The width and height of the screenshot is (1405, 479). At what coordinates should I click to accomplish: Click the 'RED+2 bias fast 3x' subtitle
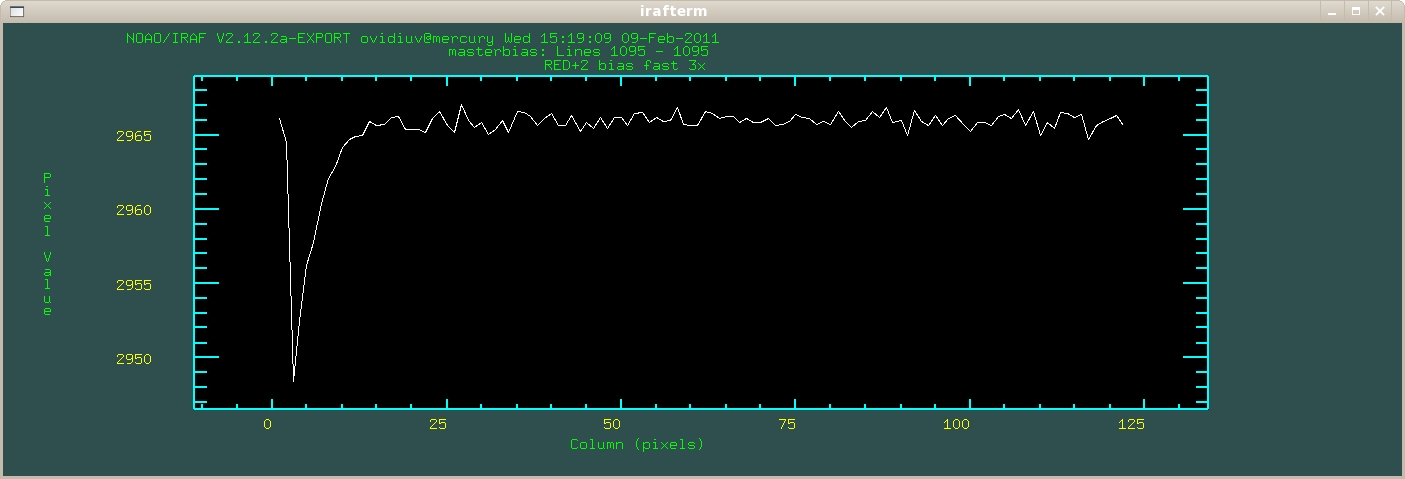point(626,64)
